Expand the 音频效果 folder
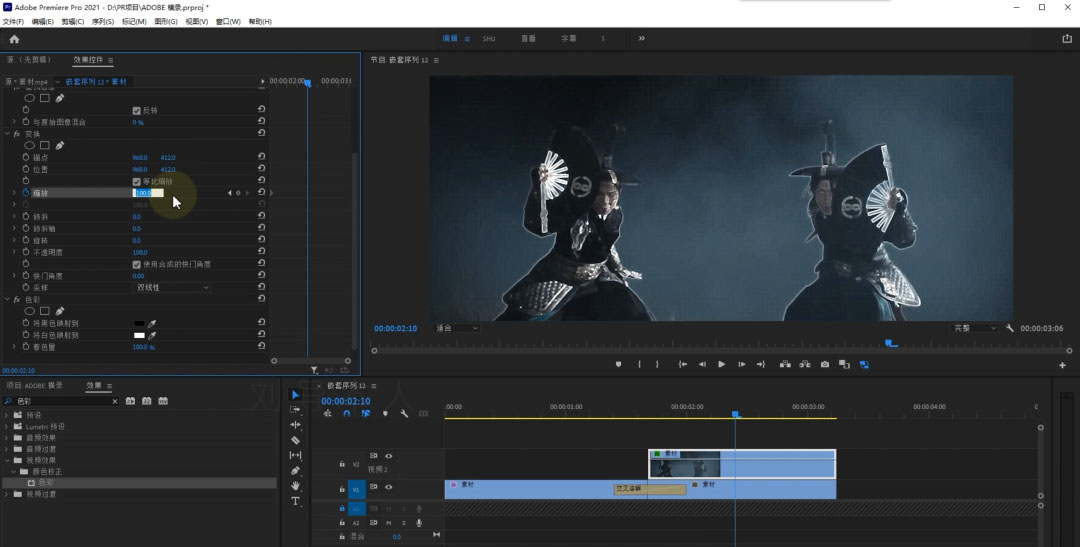1080x547 pixels. [x=7, y=437]
